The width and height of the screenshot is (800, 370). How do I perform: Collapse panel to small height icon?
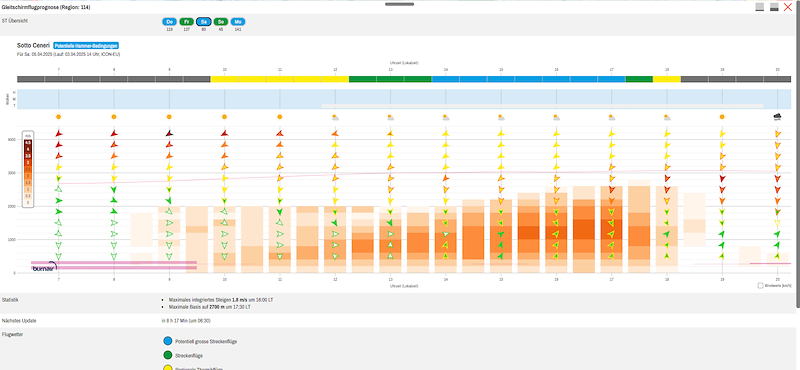click(x=760, y=7)
